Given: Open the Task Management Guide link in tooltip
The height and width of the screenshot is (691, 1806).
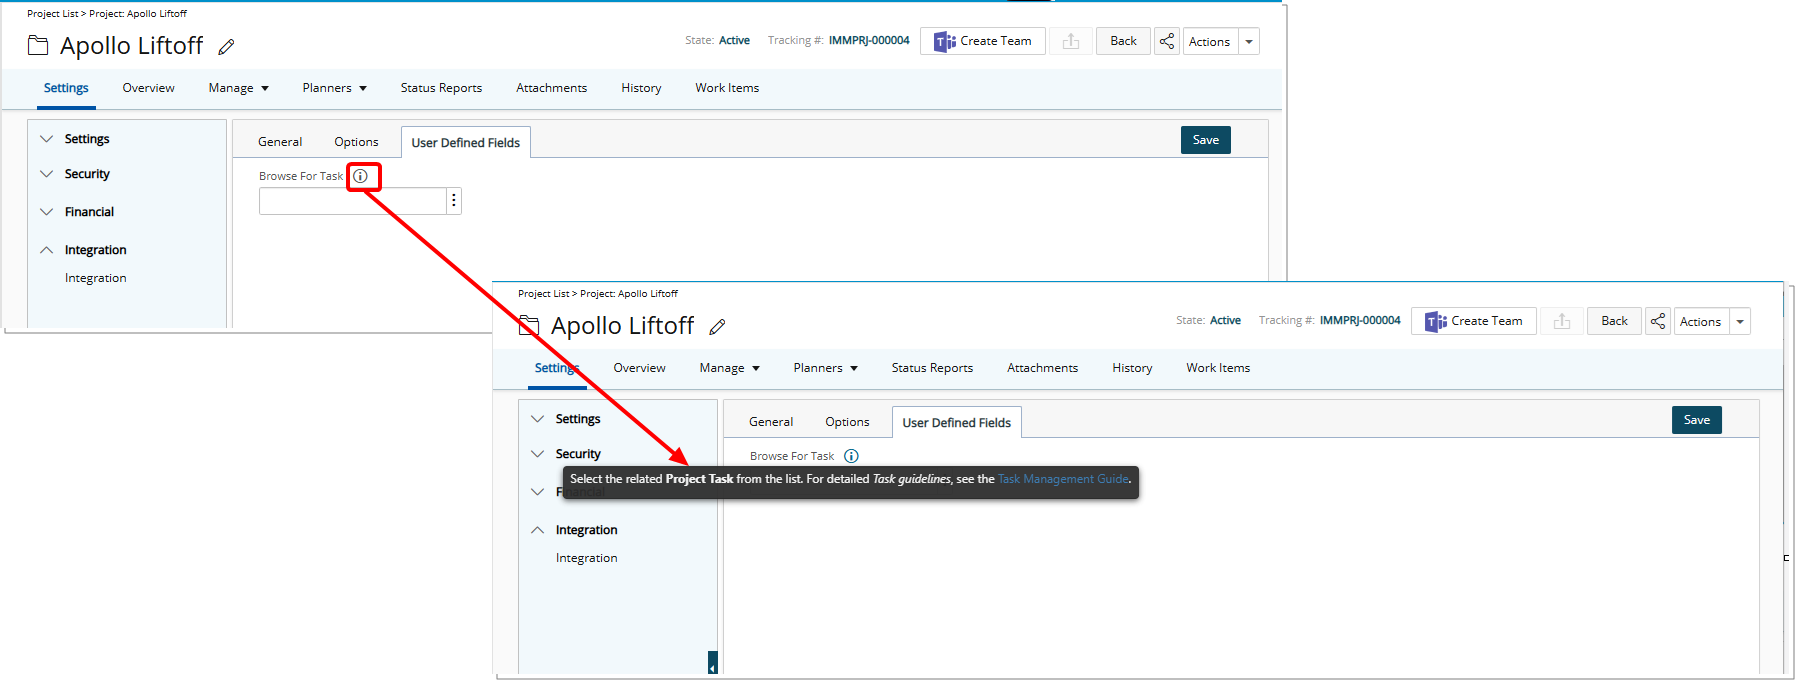Looking at the screenshot, I should click(x=1063, y=479).
